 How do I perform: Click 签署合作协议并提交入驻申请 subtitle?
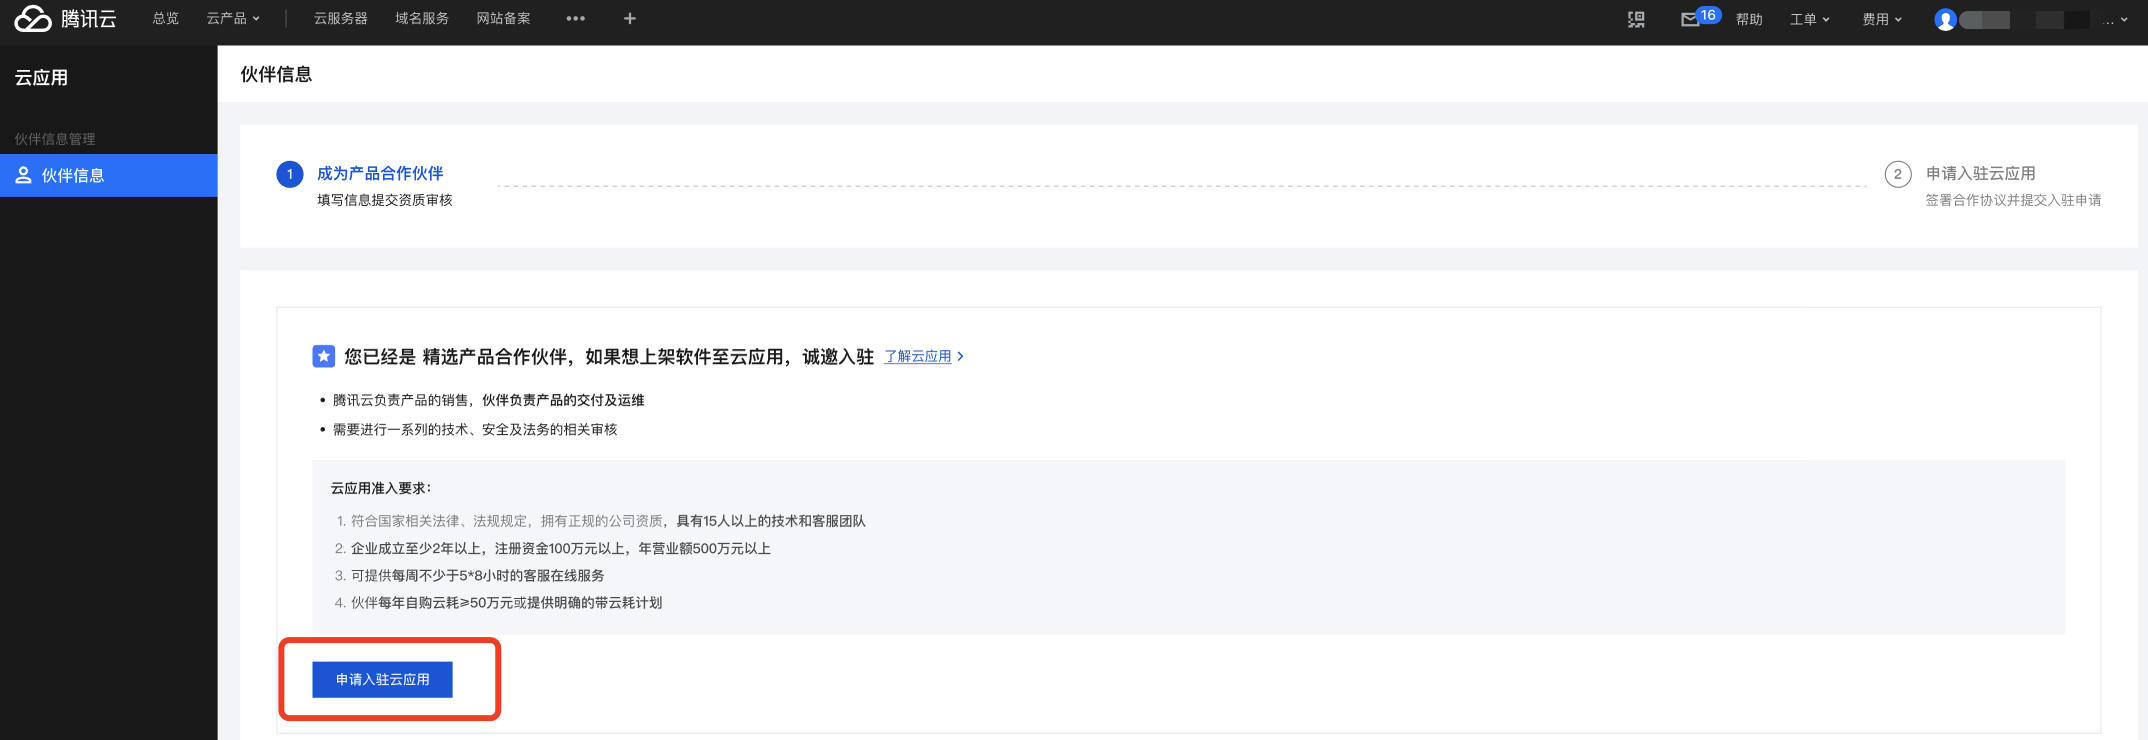tap(2014, 200)
